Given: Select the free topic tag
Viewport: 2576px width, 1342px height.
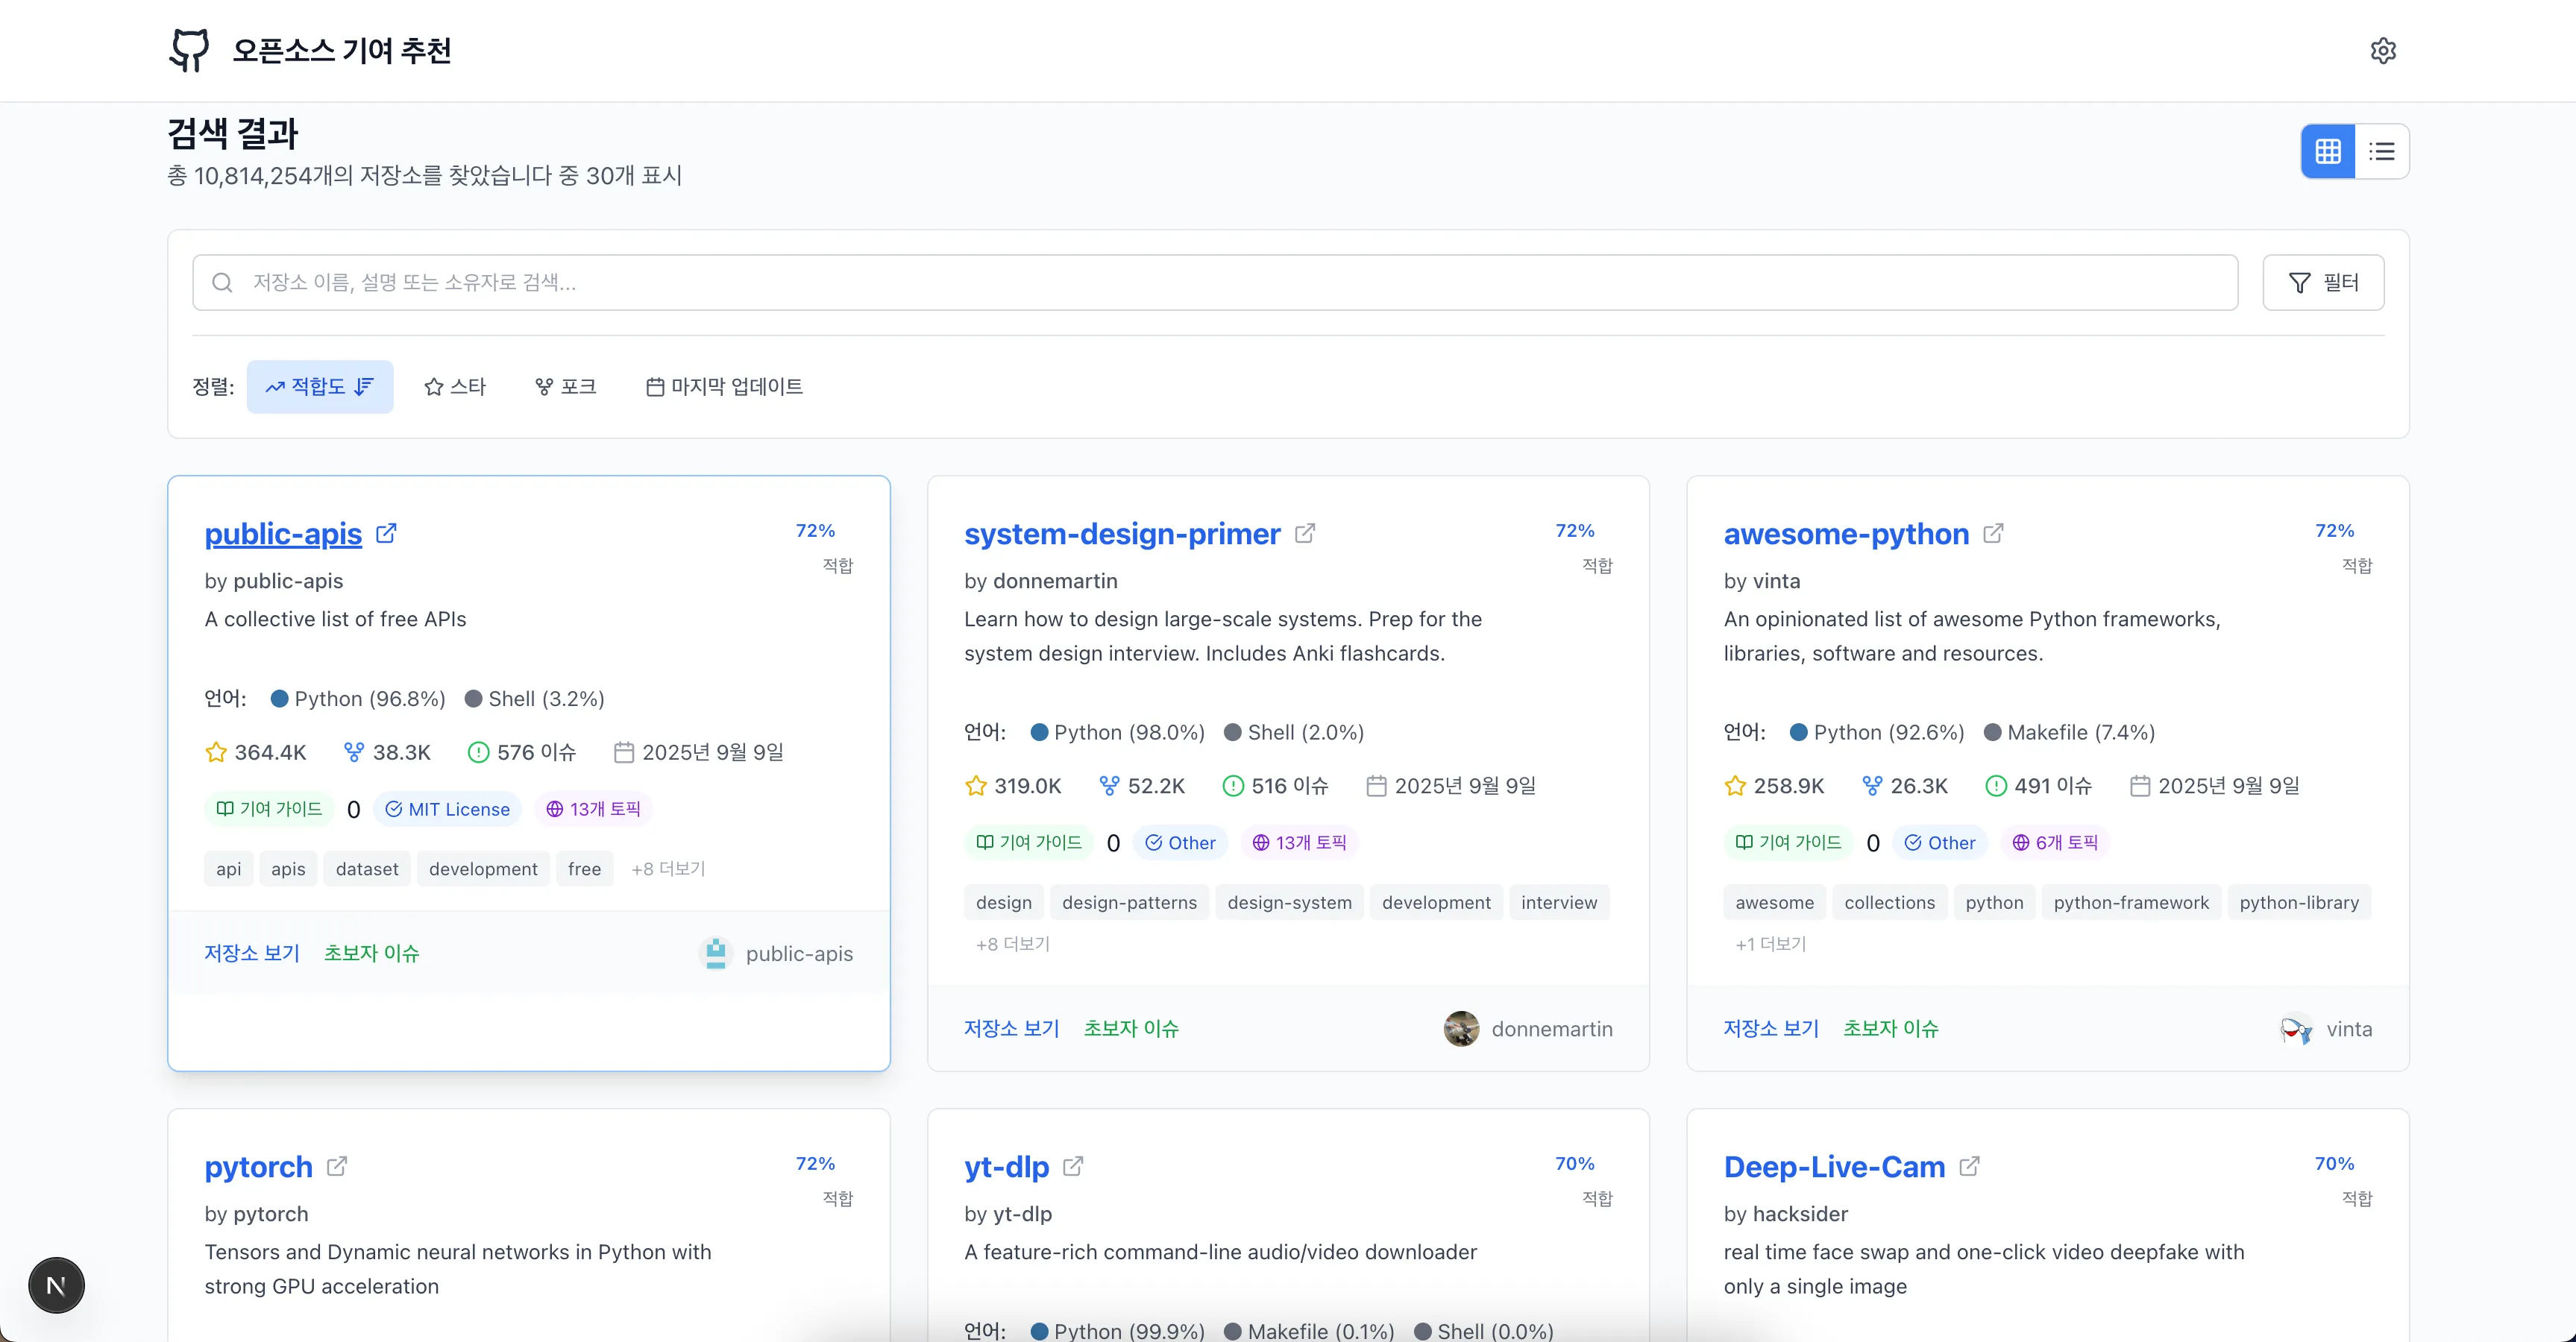Looking at the screenshot, I should (x=585, y=869).
